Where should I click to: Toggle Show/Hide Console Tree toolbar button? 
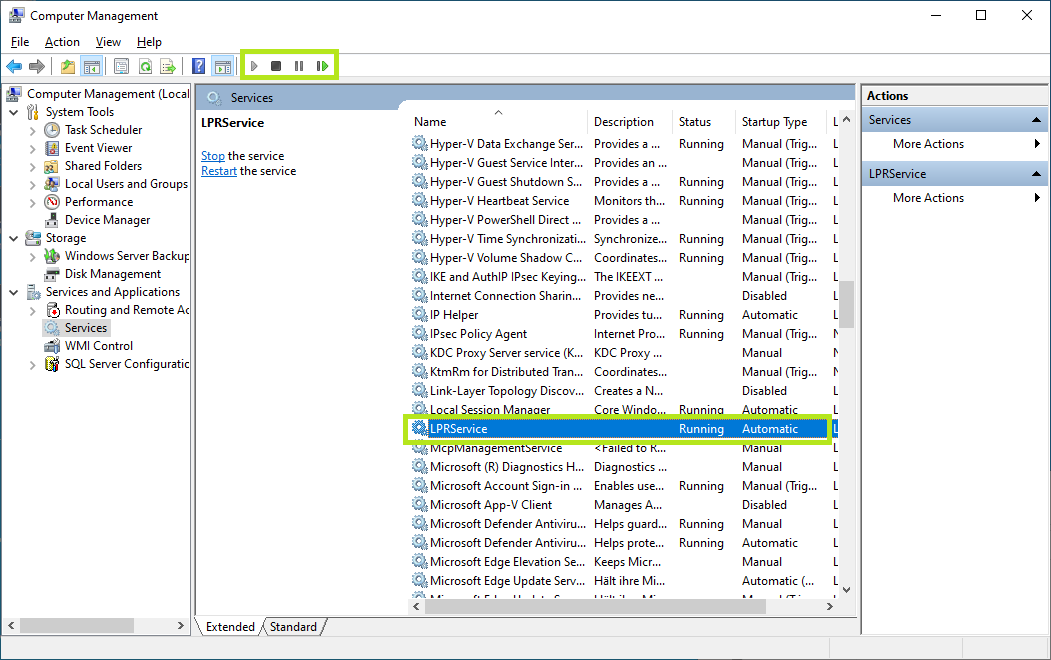point(91,66)
